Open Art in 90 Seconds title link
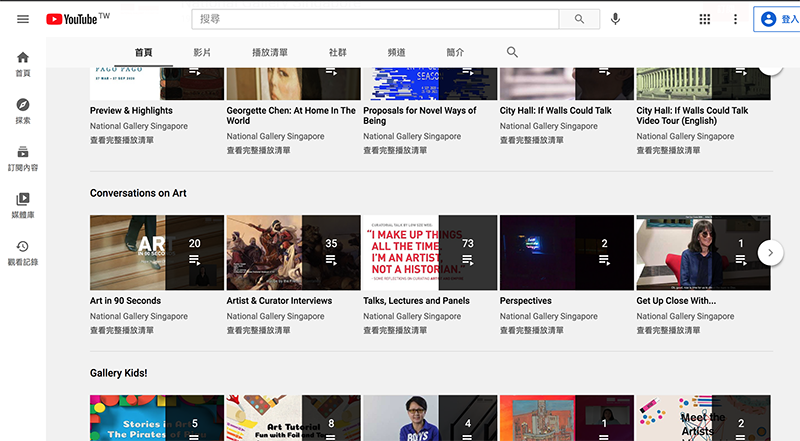Viewport: 800px width, 441px height. 125,300
